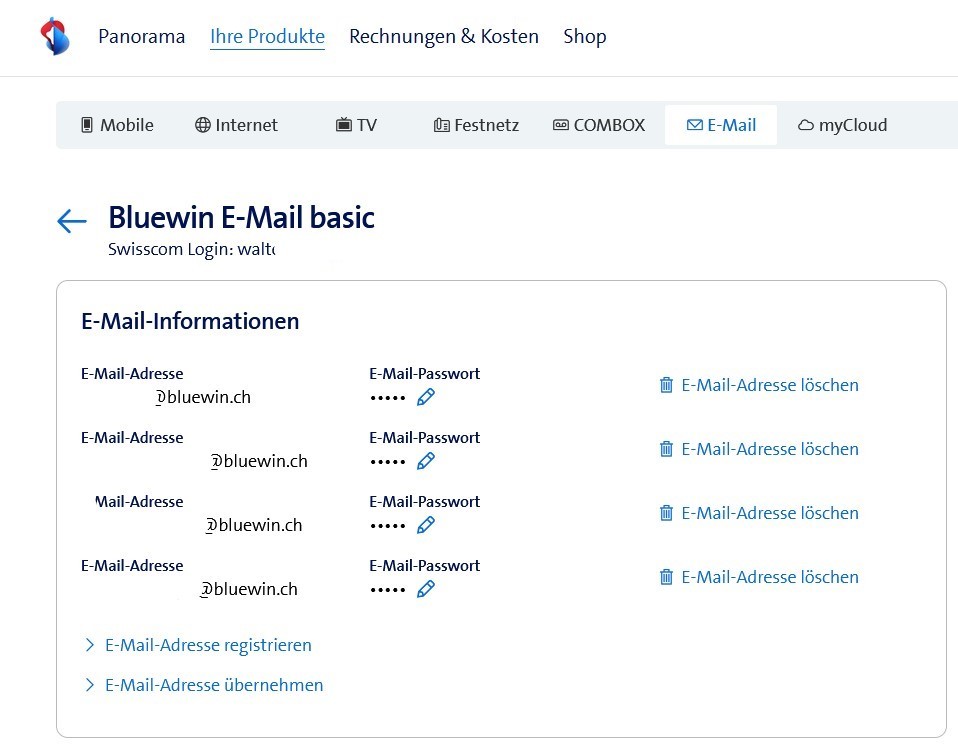Screen dimensions: 958x744
Task: Open the Panorama menu item
Action: [x=141, y=37]
